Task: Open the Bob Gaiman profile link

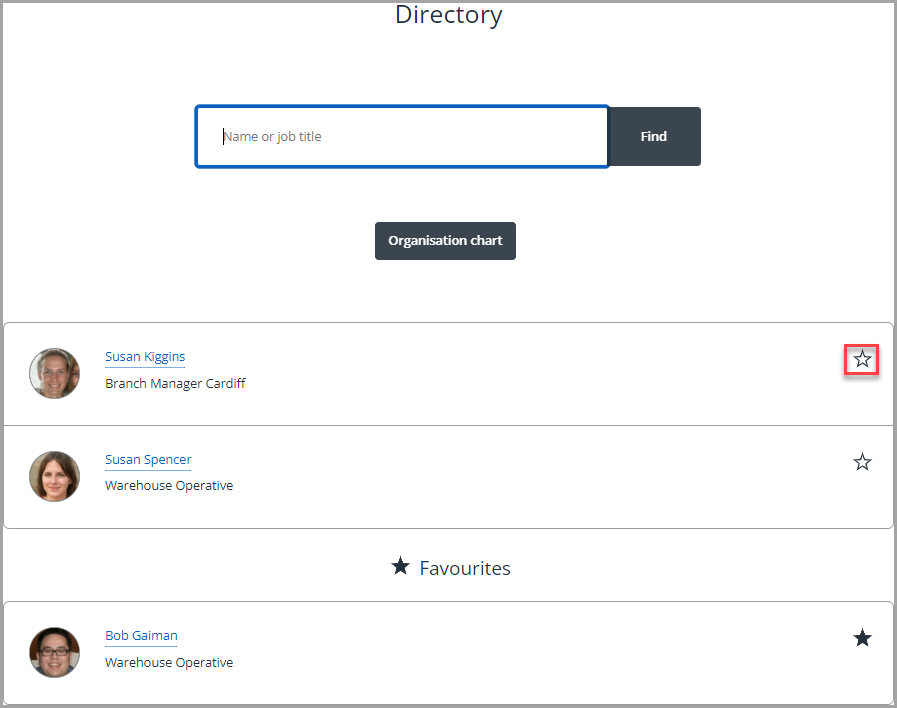Action: [x=141, y=636]
